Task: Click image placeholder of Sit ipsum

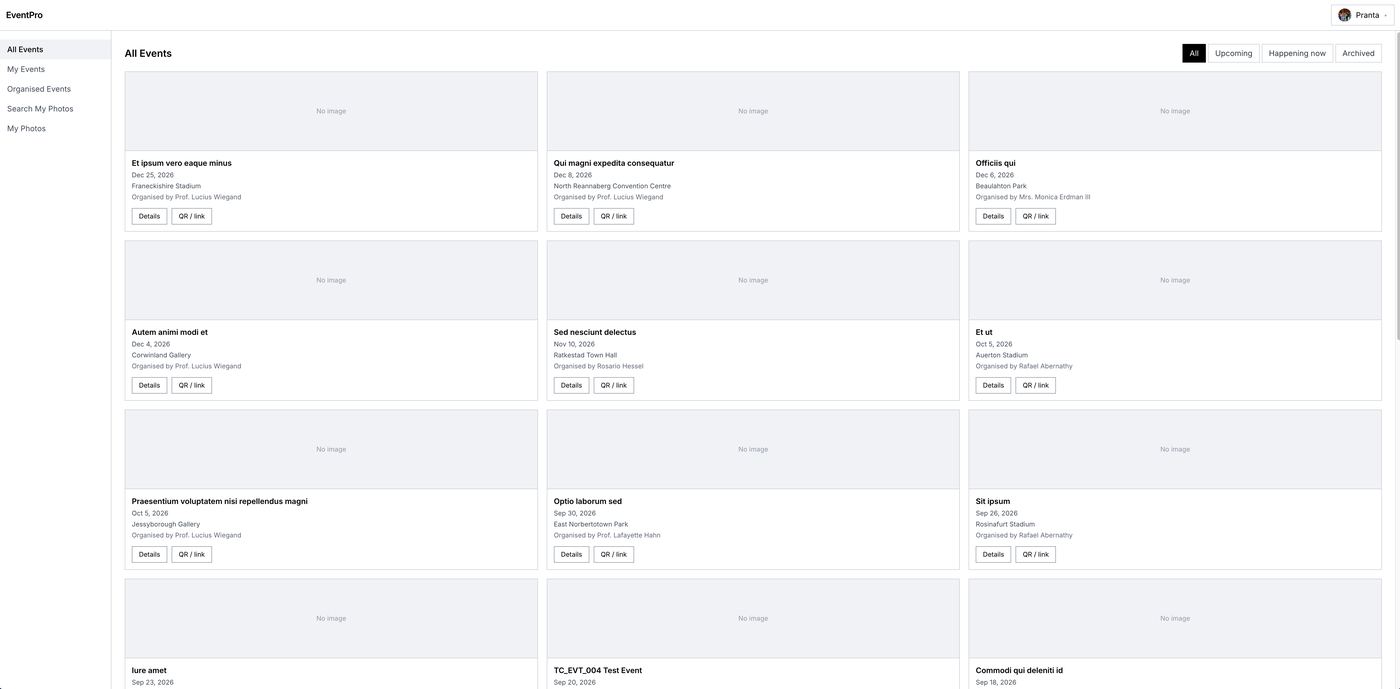Action: 1175,449
